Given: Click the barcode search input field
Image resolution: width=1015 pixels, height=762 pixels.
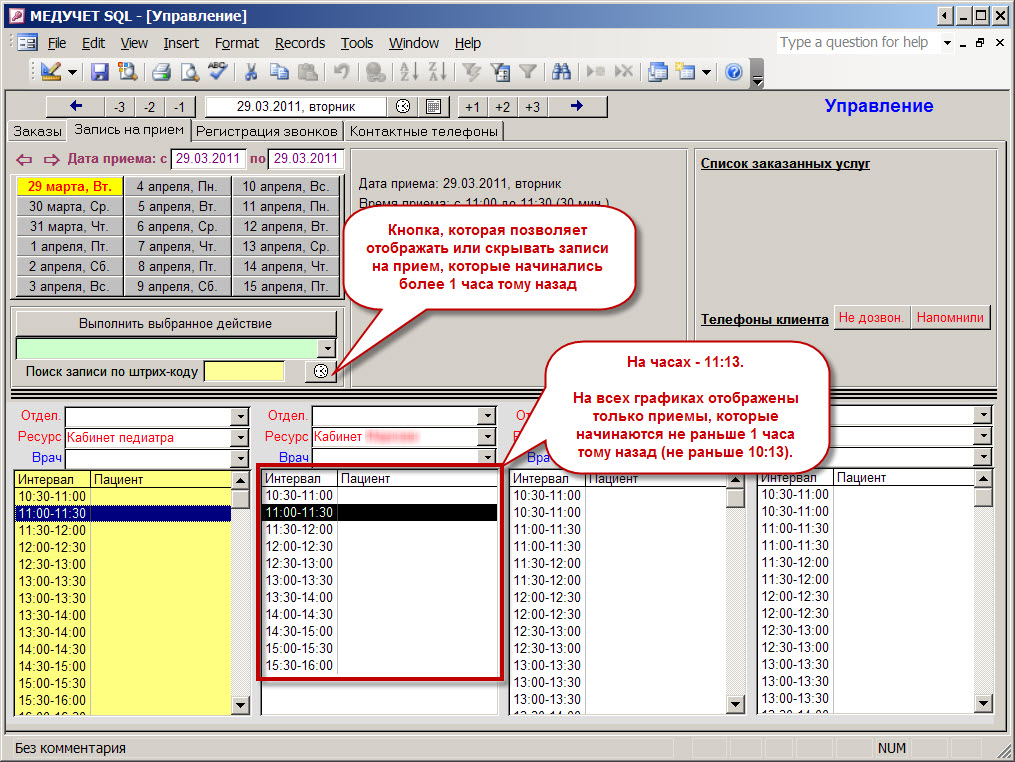Looking at the screenshot, I should [244, 371].
